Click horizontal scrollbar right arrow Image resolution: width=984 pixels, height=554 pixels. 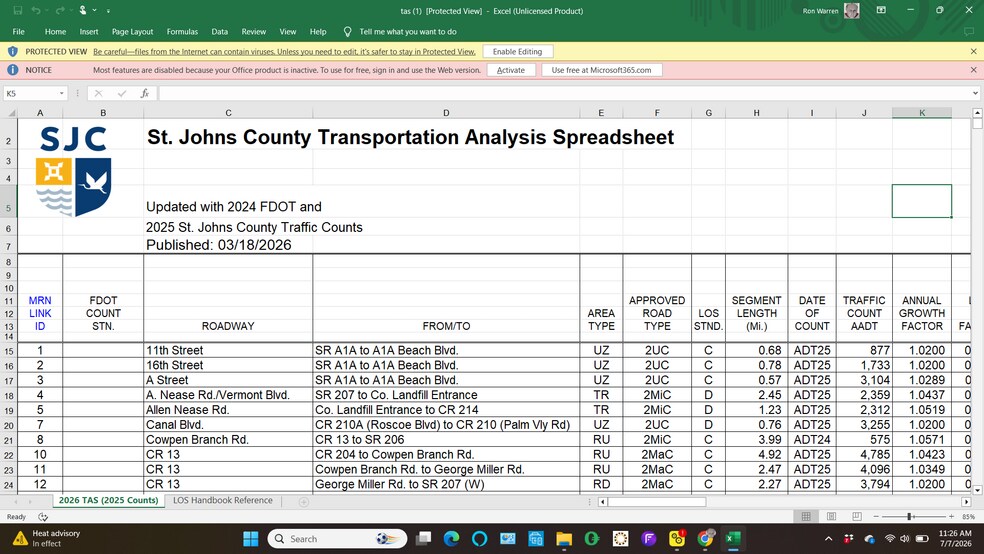(x=966, y=501)
